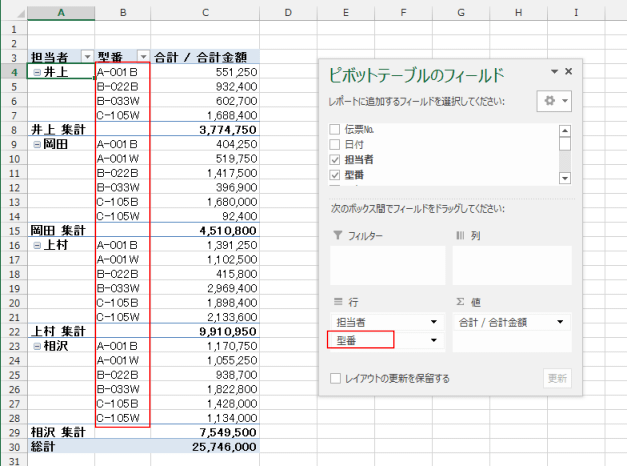Click the empty フィルター drop area
Viewport: 627px width, 466px height.
(387, 265)
